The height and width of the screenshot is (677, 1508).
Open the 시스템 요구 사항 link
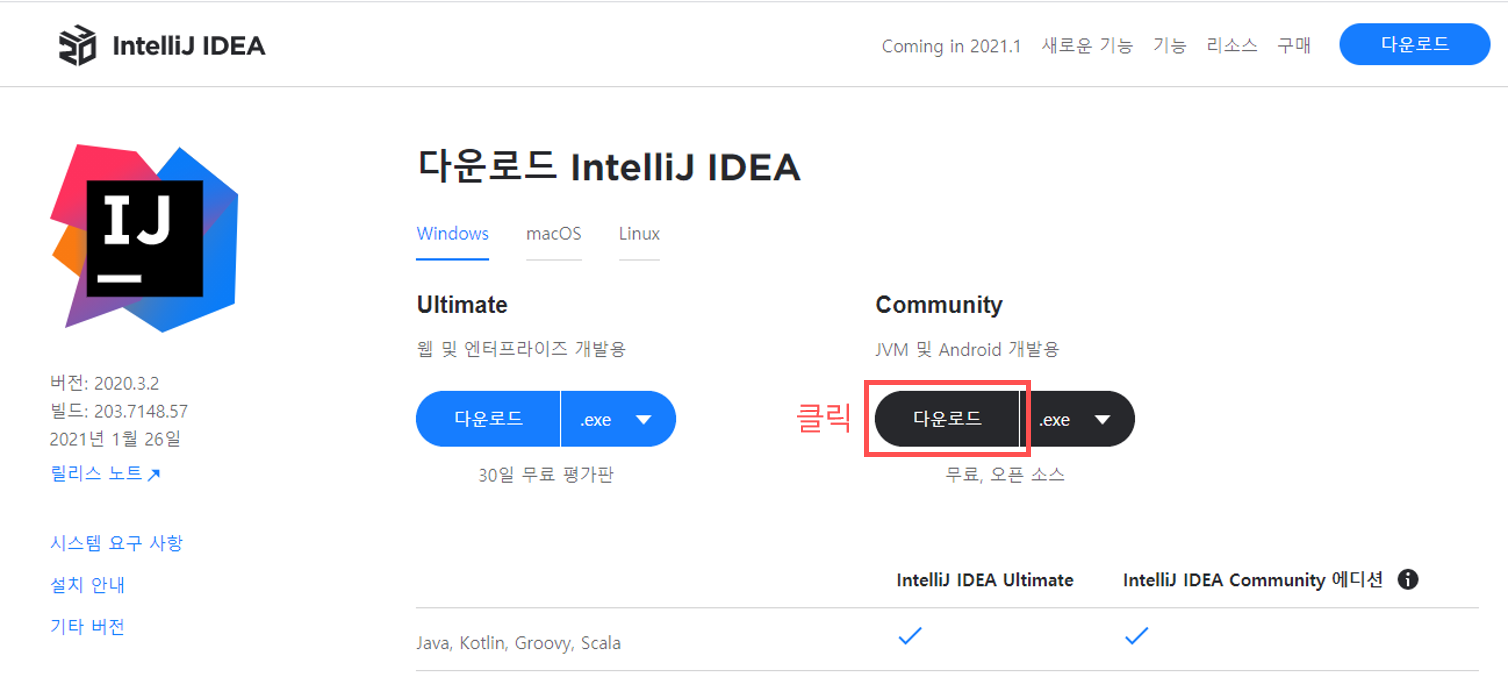click(x=116, y=543)
